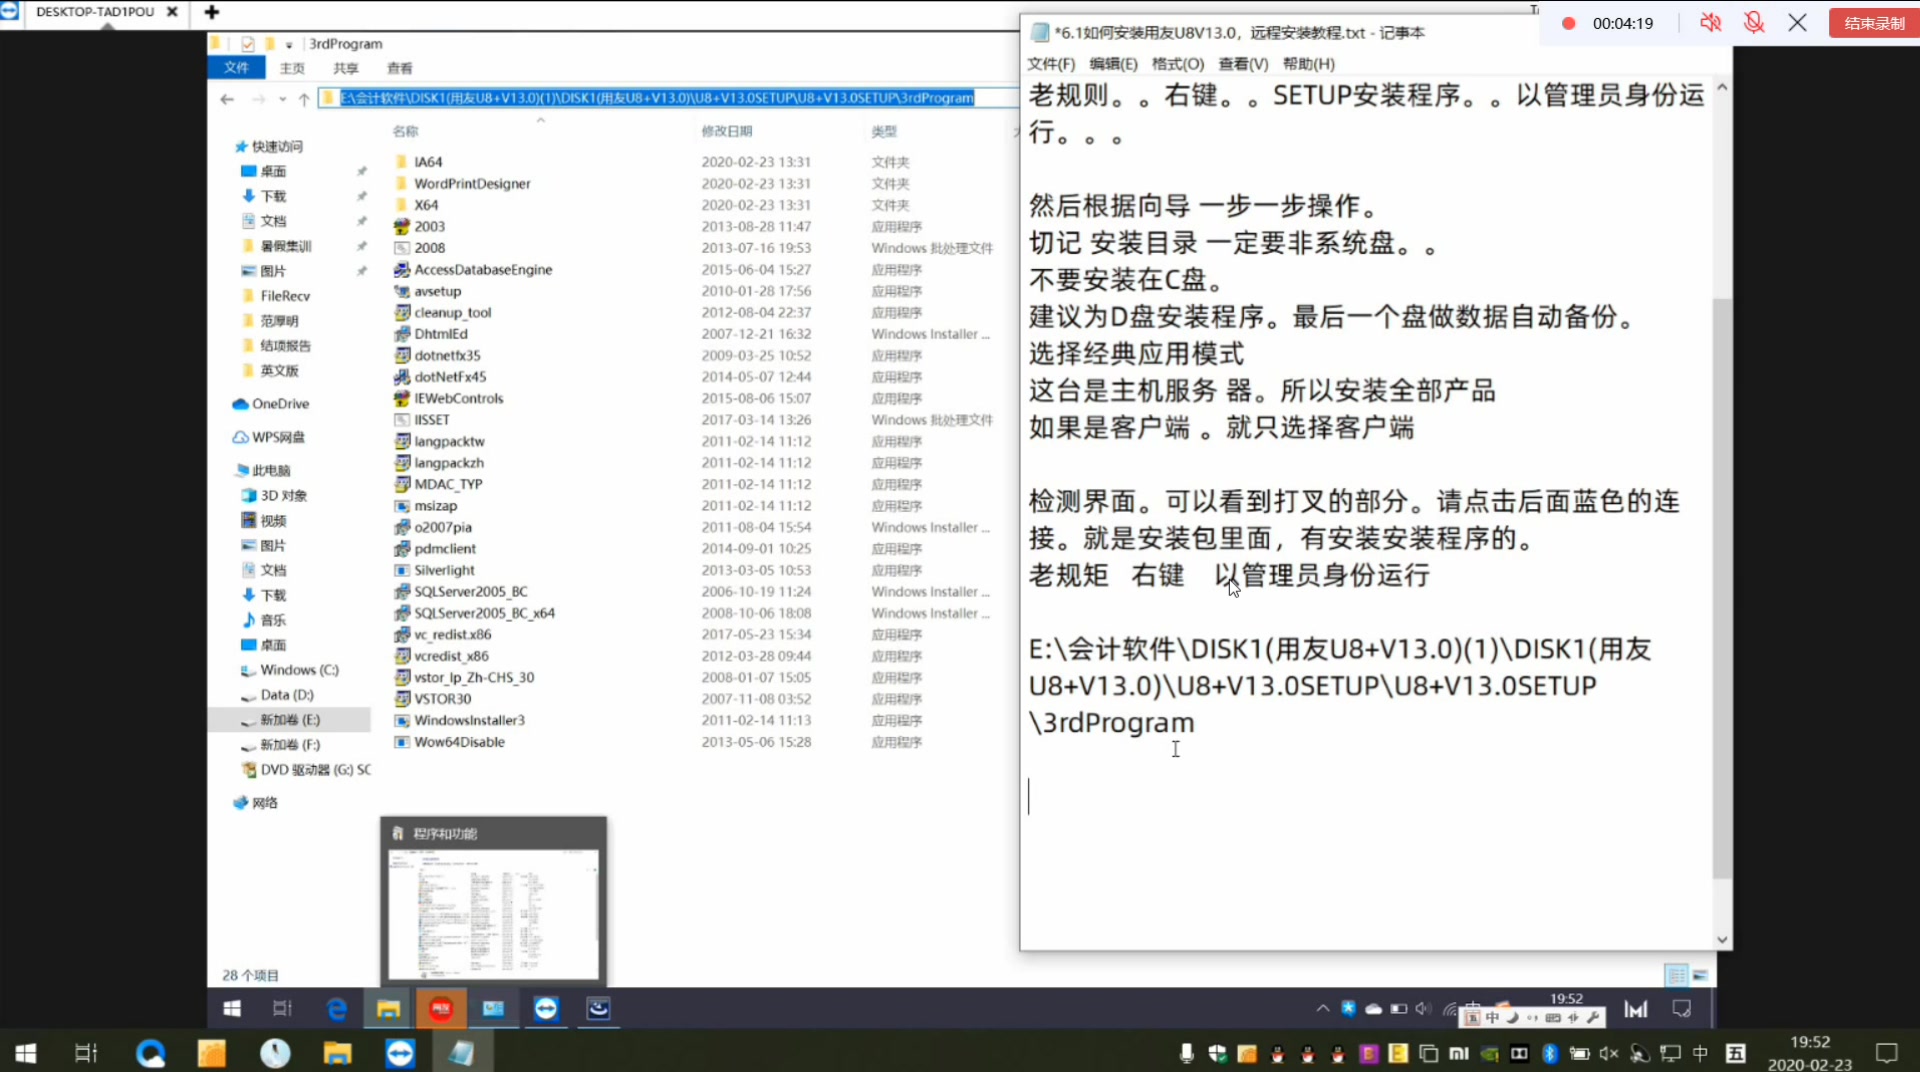Select the Silverlight file icon
This screenshot has width=1920, height=1072.
coord(402,570)
